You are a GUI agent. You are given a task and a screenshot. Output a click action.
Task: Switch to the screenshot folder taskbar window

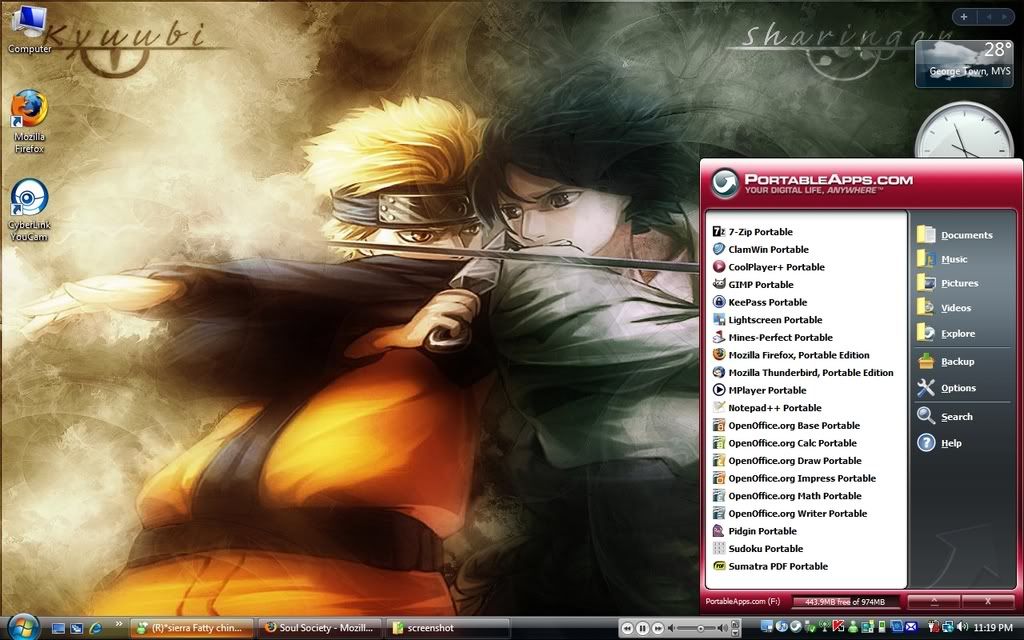(x=447, y=628)
